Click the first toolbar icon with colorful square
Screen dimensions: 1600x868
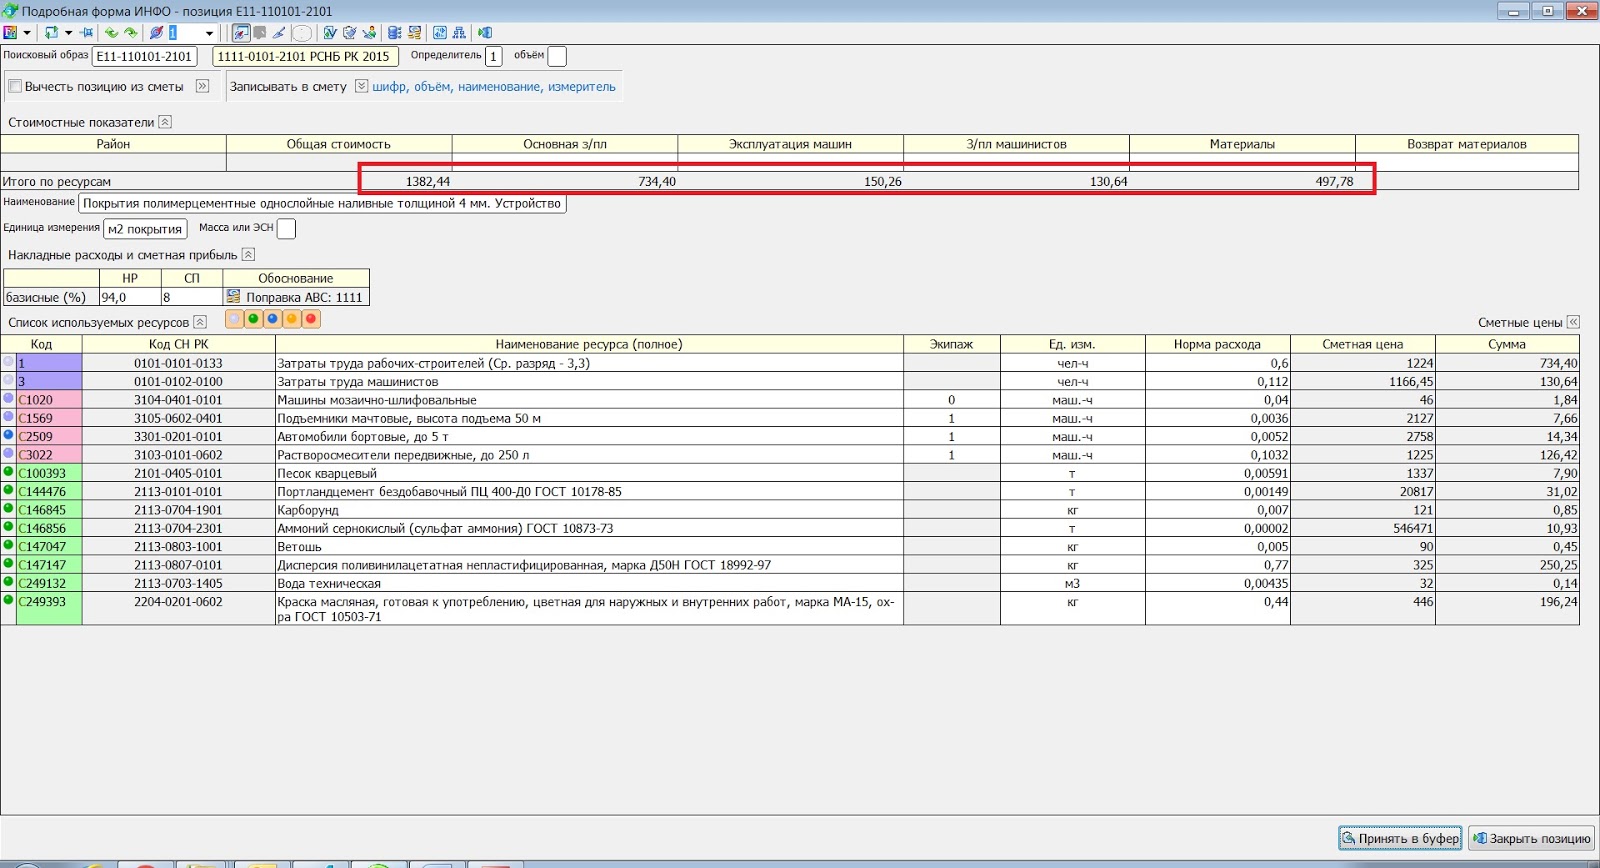(x=10, y=33)
